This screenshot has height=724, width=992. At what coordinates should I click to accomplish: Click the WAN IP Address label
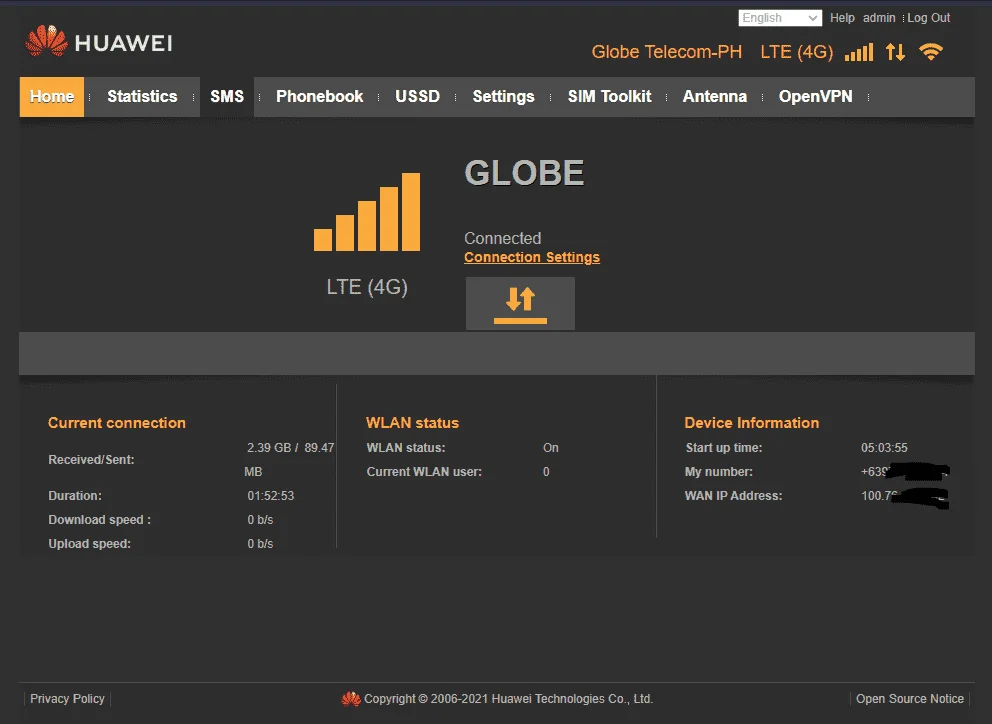(x=733, y=496)
